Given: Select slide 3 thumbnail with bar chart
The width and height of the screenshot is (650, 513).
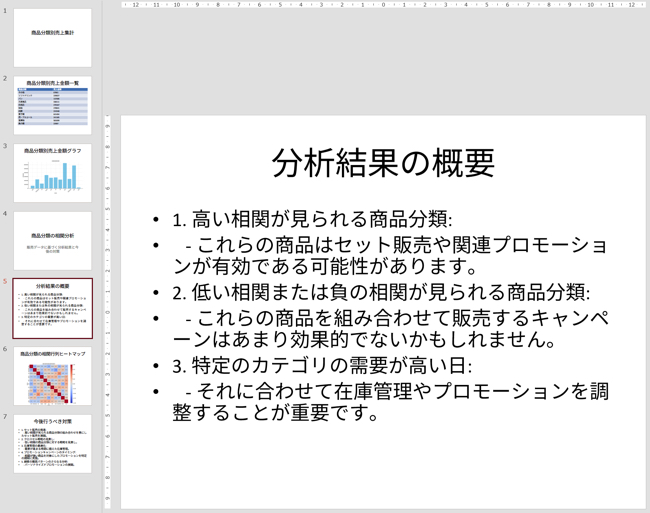Looking at the screenshot, I should tap(52, 172).
